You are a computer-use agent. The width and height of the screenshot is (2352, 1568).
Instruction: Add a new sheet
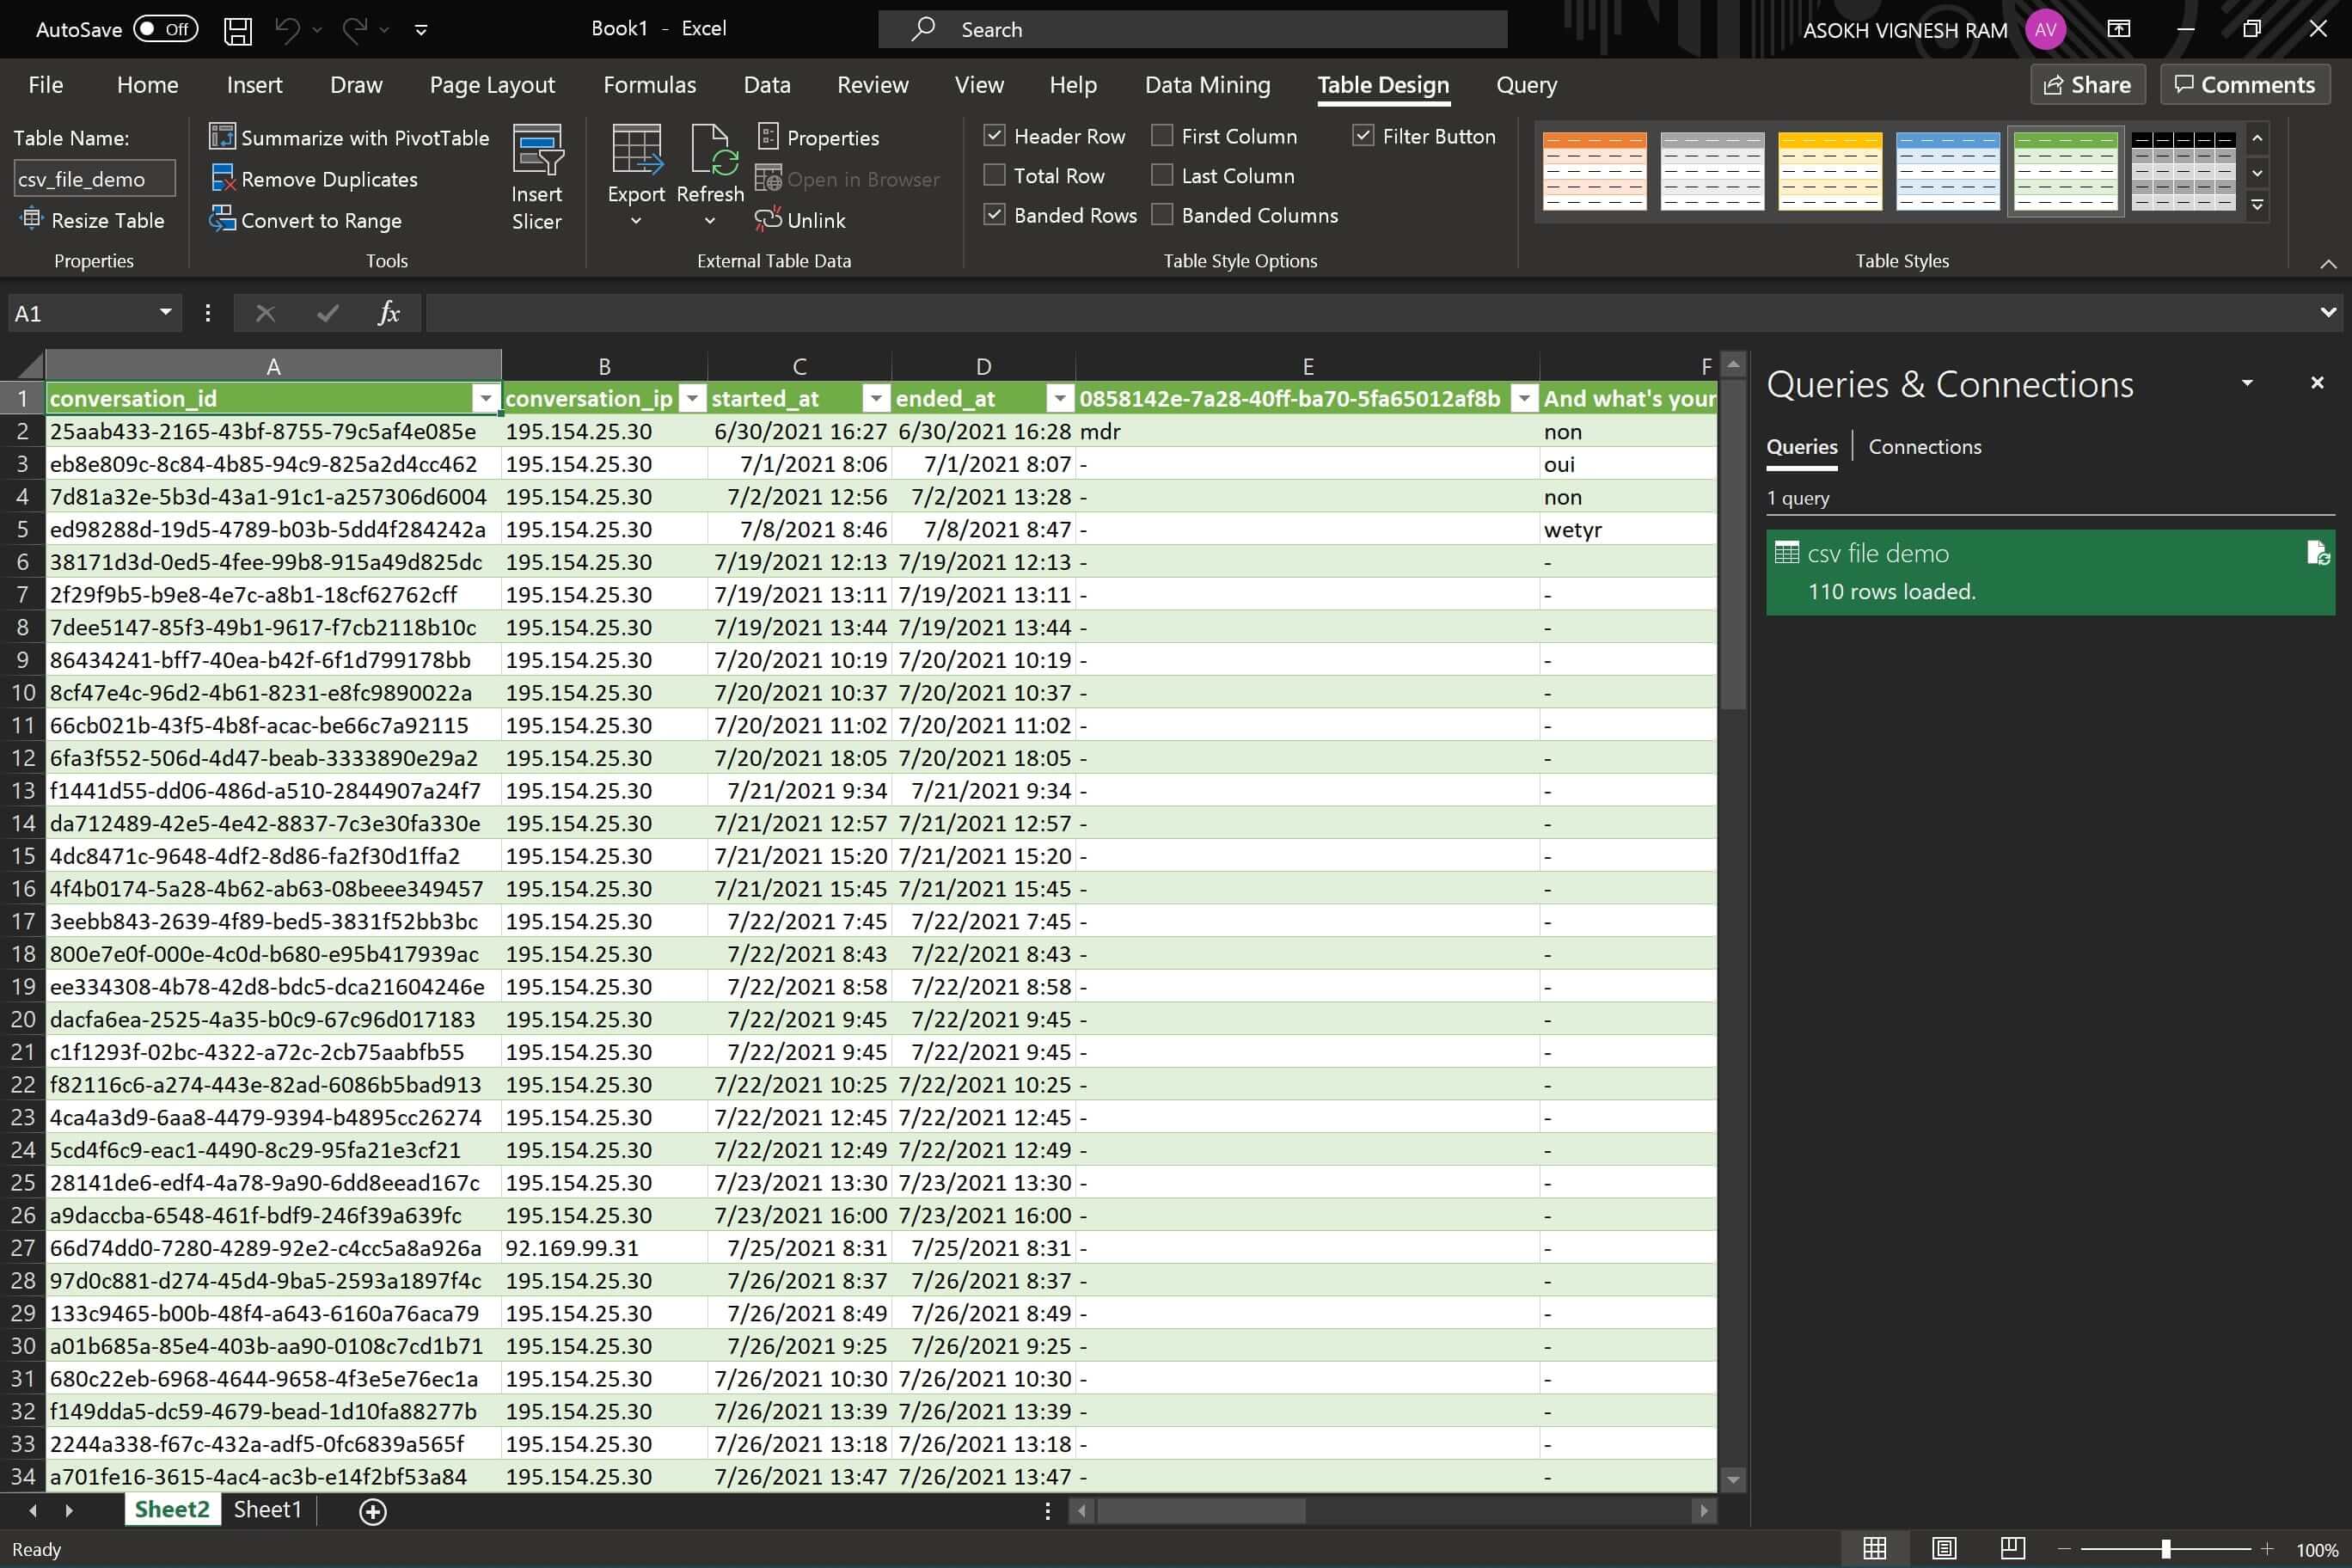click(373, 1511)
